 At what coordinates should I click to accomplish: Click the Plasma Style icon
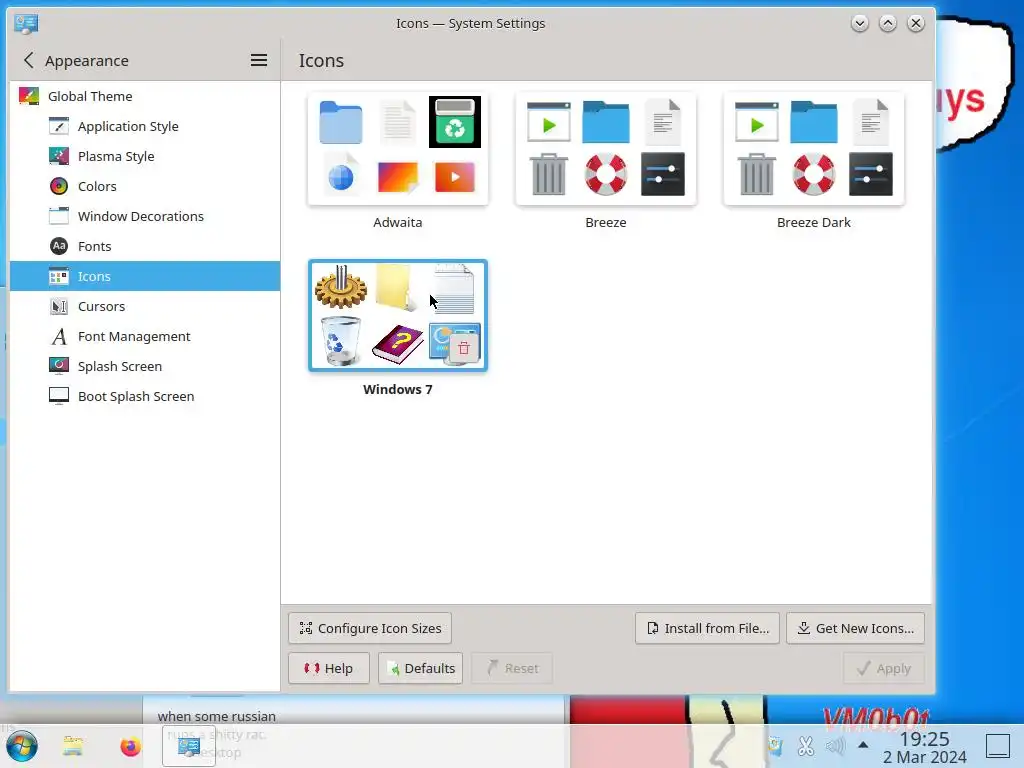pos(59,156)
